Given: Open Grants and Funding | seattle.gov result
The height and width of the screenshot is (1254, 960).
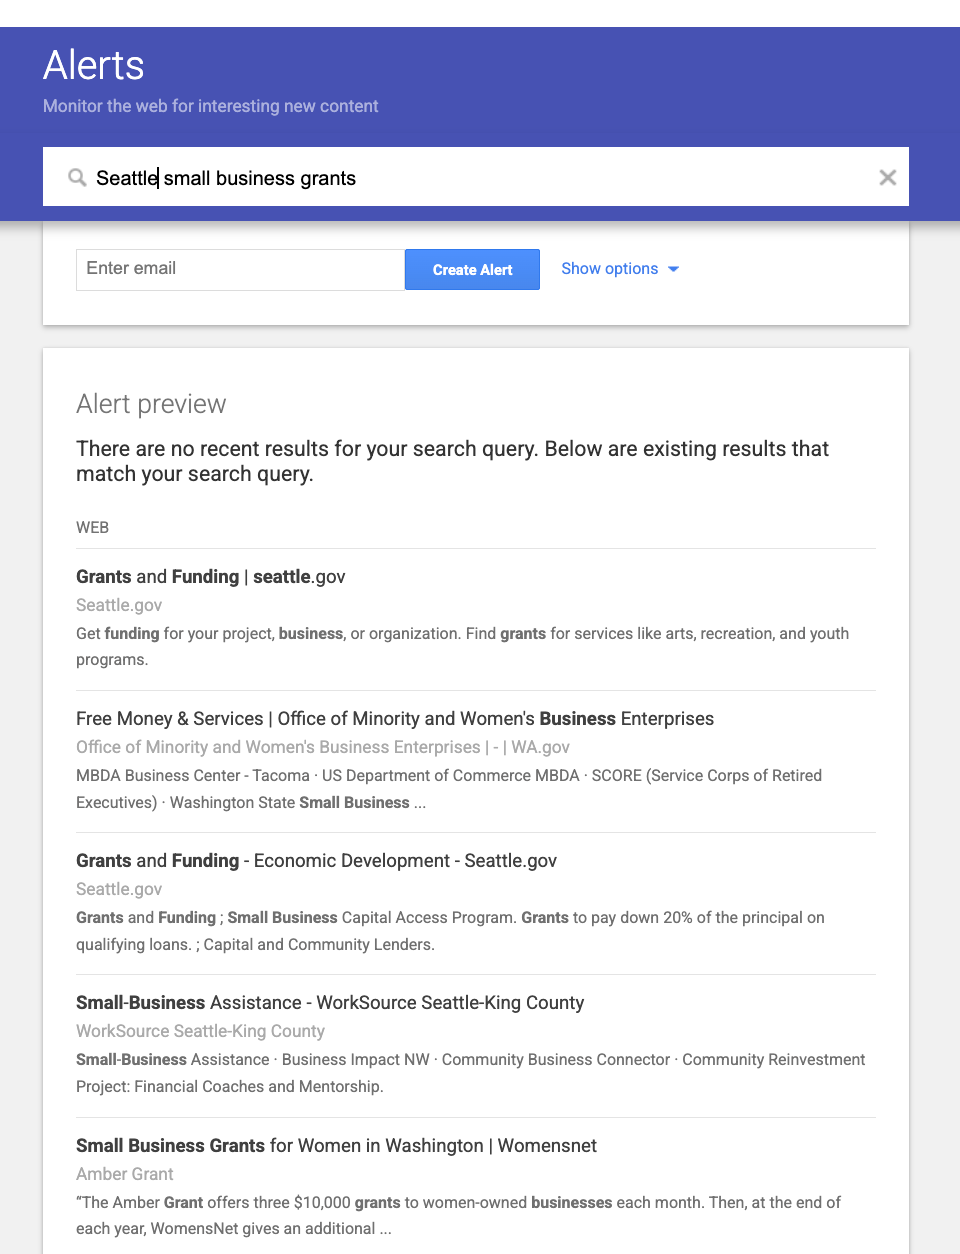Looking at the screenshot, I should coord(211,577).
